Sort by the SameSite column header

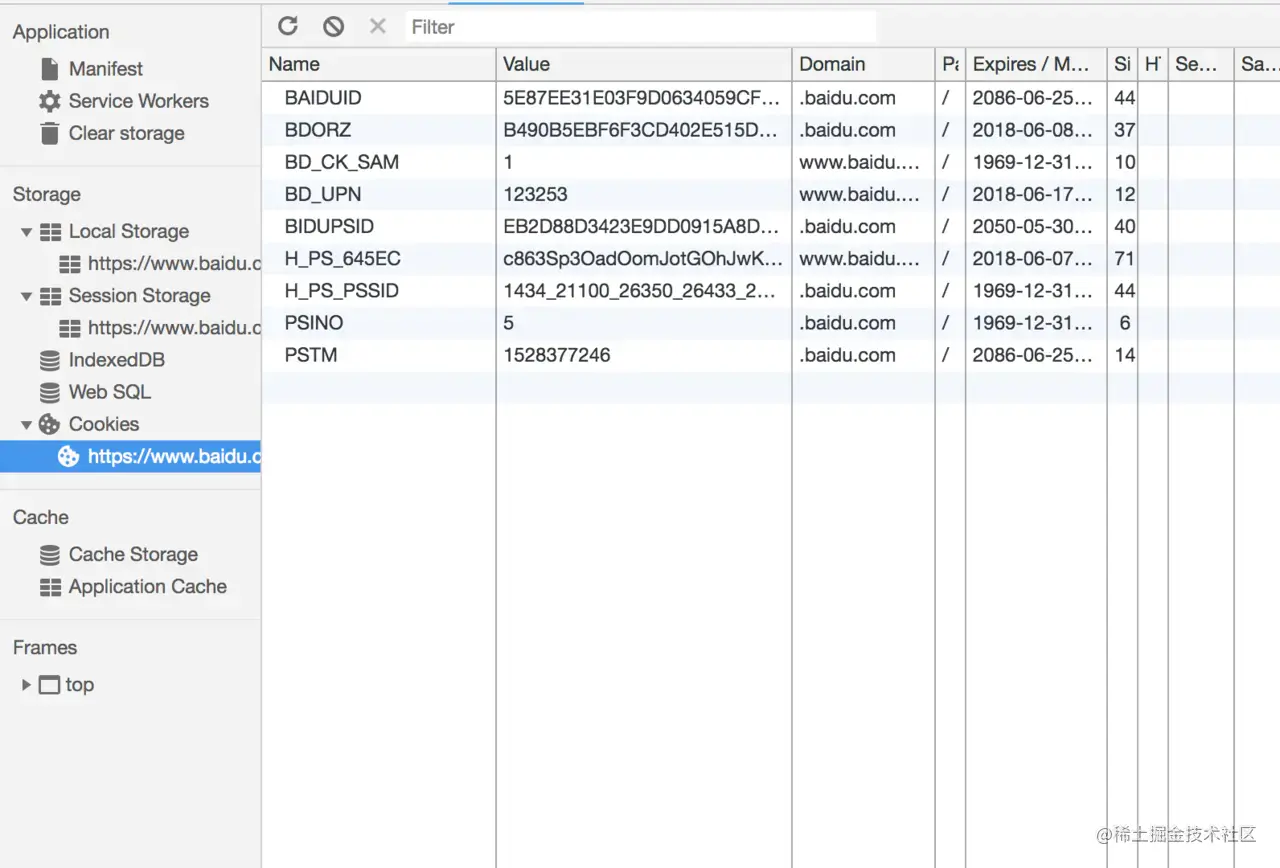coord(1257,64)
